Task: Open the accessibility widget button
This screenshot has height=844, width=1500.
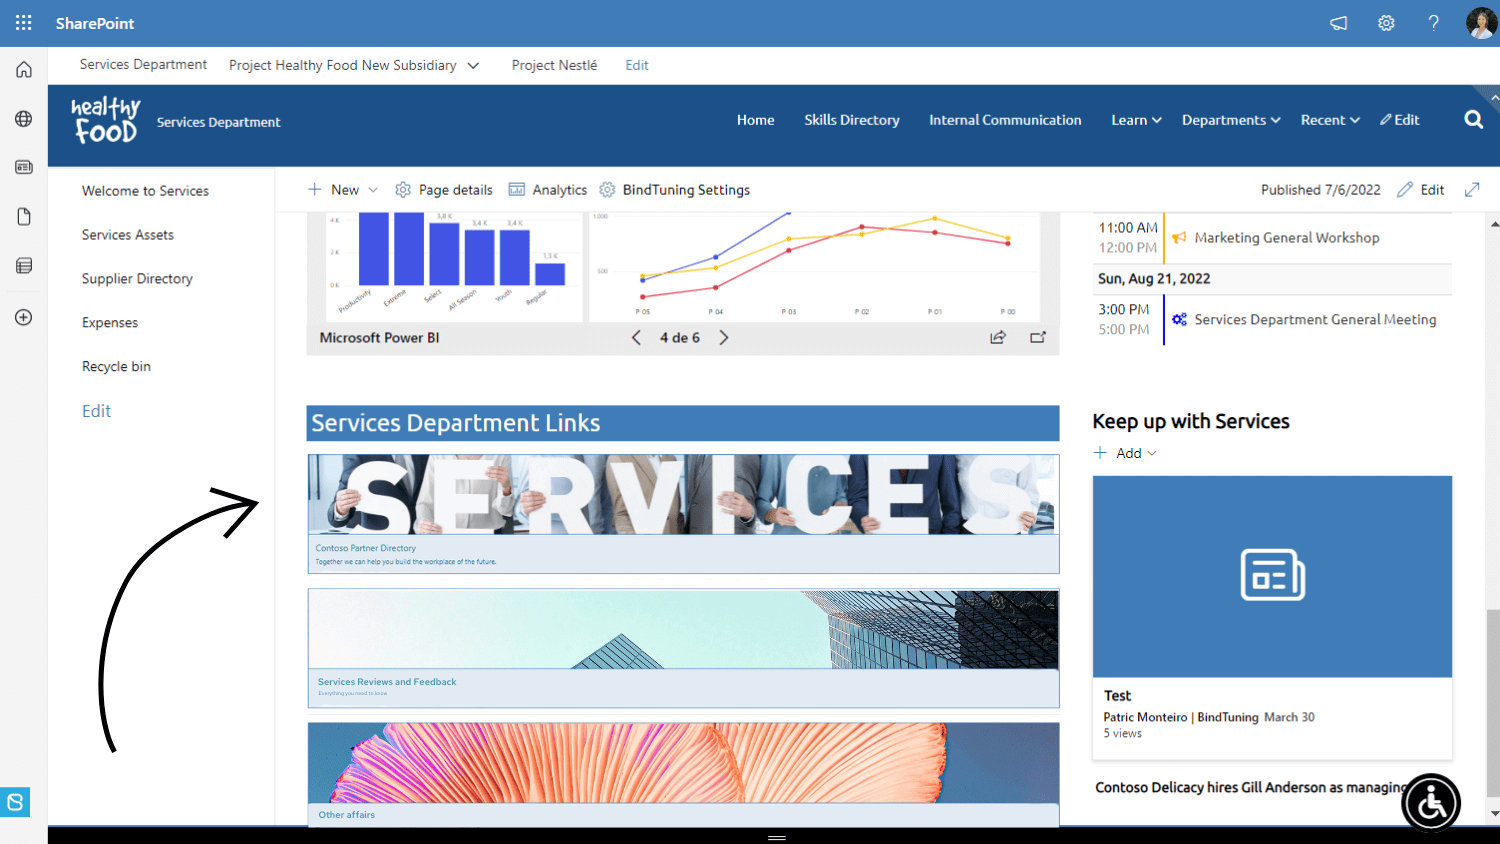Action: pos(1431,803)
